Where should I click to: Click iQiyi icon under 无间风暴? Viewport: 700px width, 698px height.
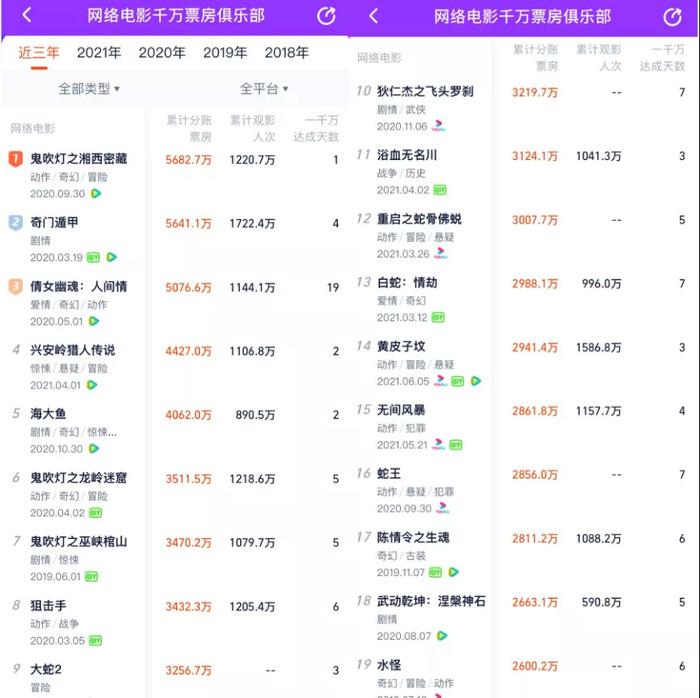pyautogui.click(x=456, y=445)
